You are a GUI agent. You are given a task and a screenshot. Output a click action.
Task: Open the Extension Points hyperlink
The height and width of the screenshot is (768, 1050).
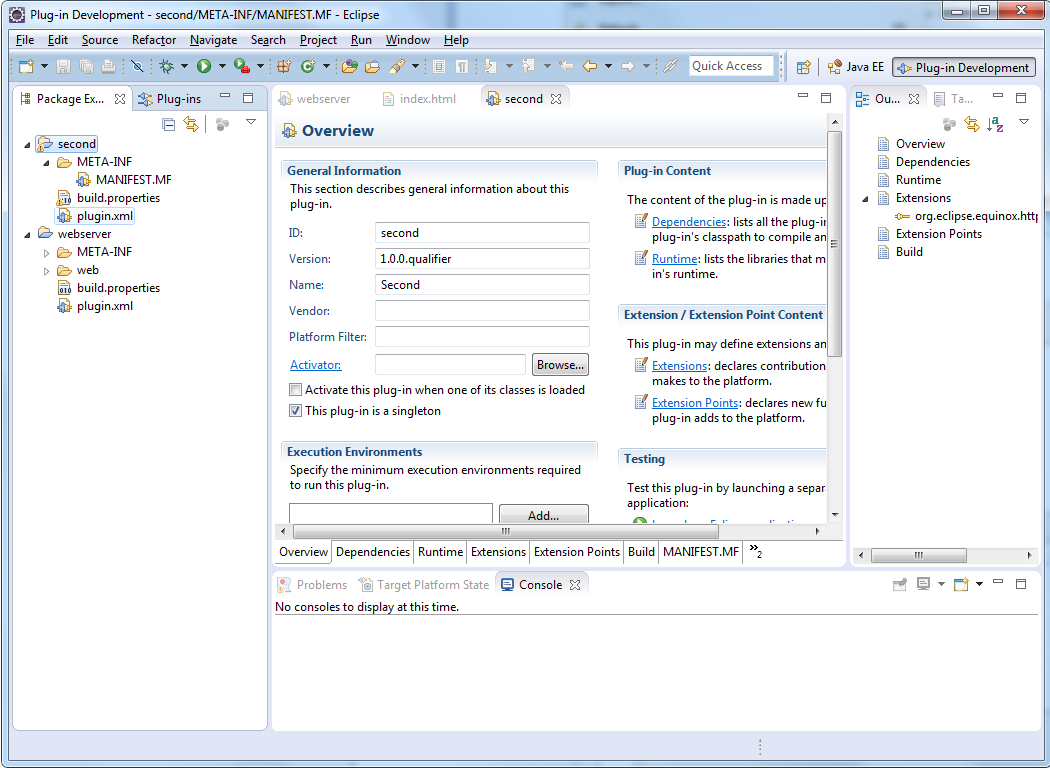tap(695, 402)
